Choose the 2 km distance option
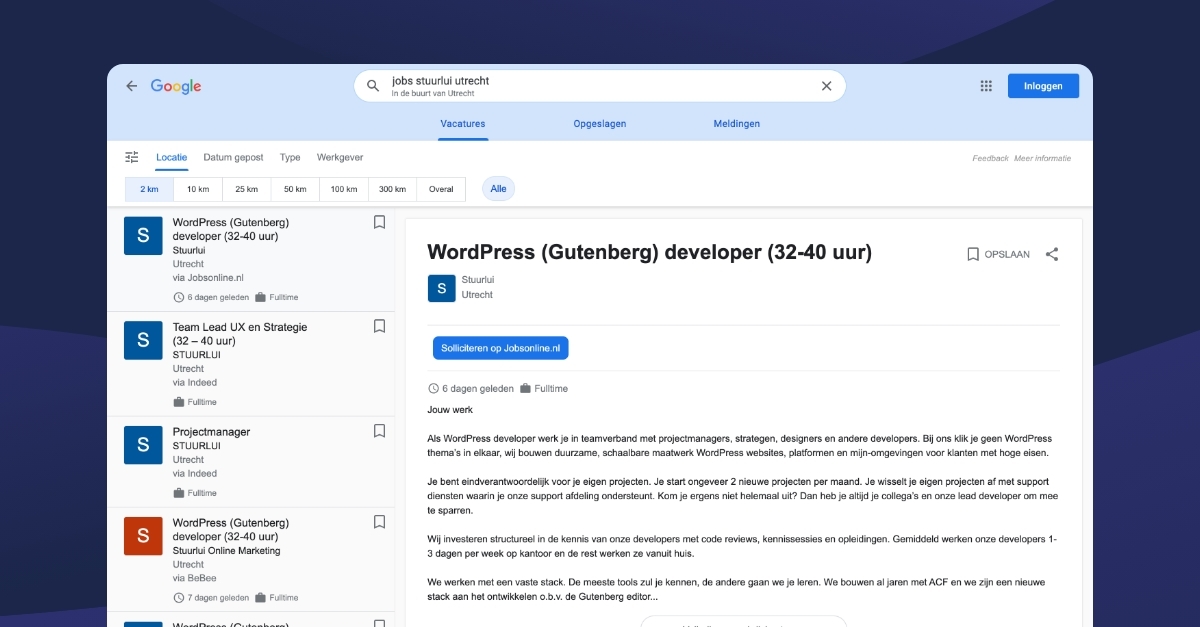The height and width of the screenshot is (627, 1200). [149, 189]
